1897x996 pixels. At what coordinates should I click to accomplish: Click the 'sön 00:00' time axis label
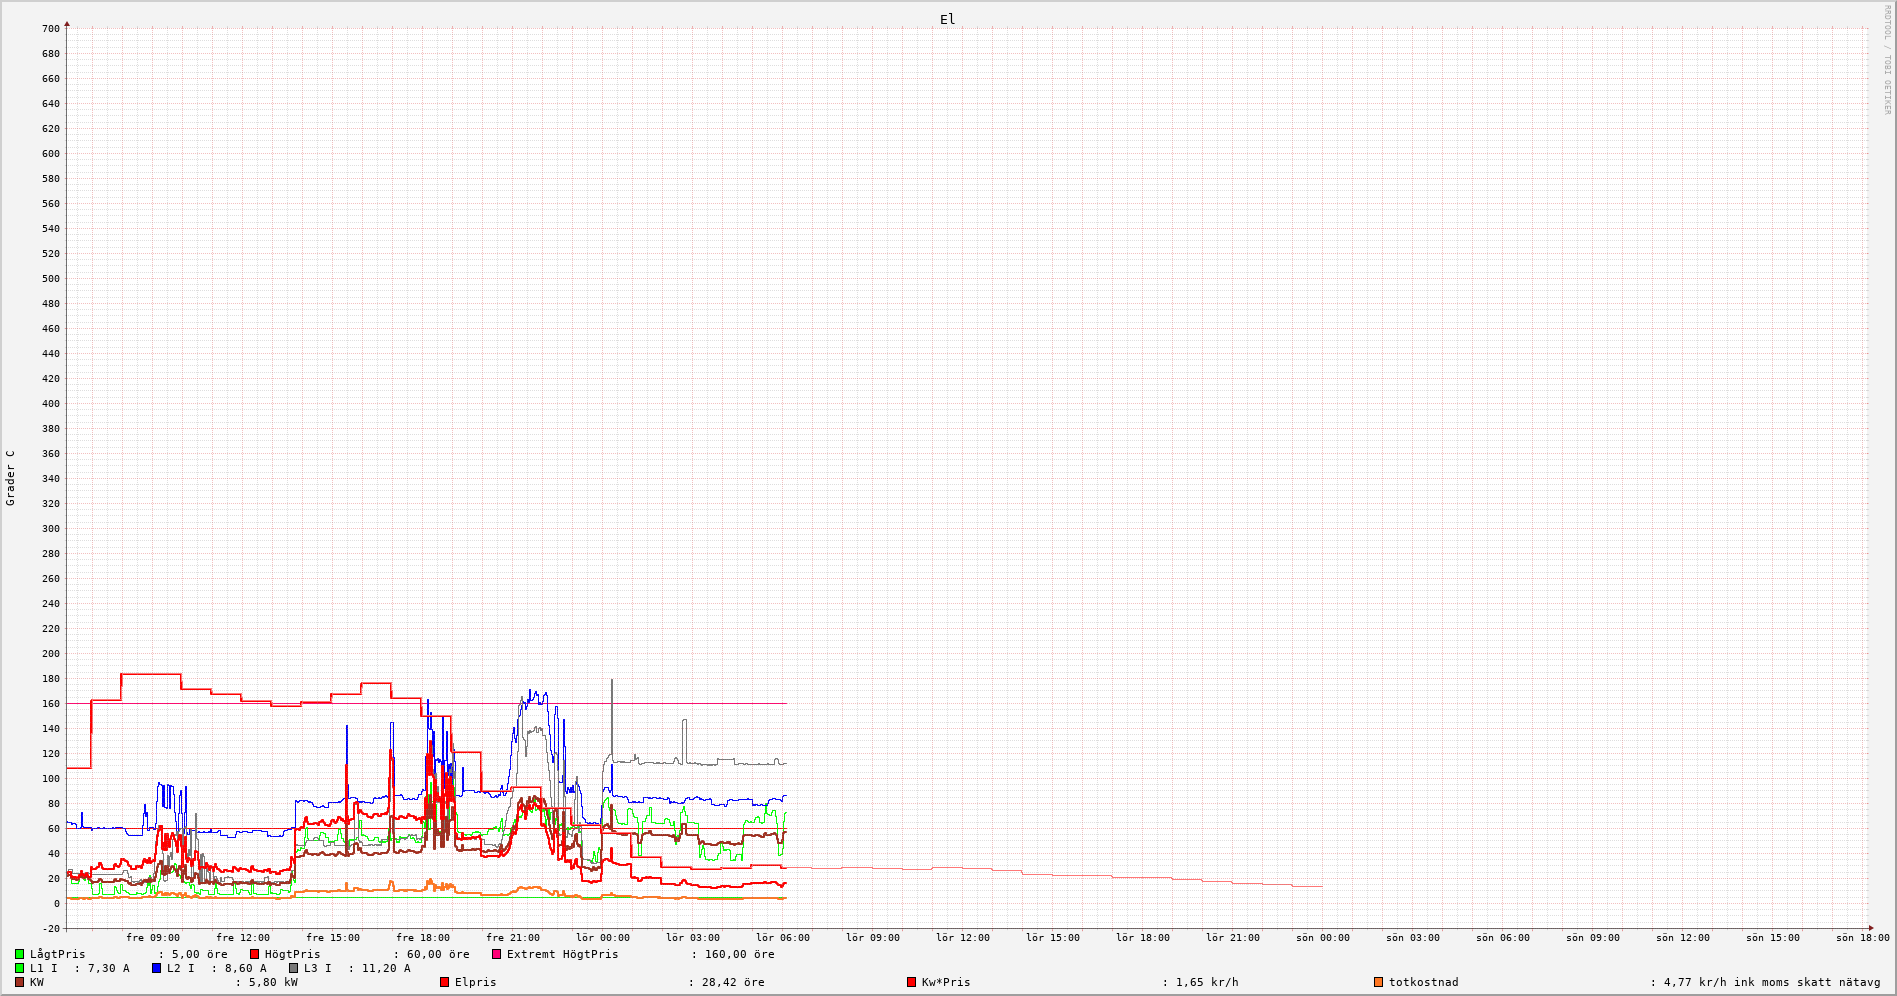tap(1323, 938)
